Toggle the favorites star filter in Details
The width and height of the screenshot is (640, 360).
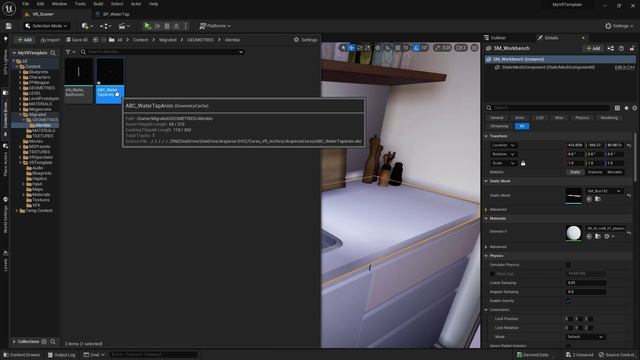[626, 108]
